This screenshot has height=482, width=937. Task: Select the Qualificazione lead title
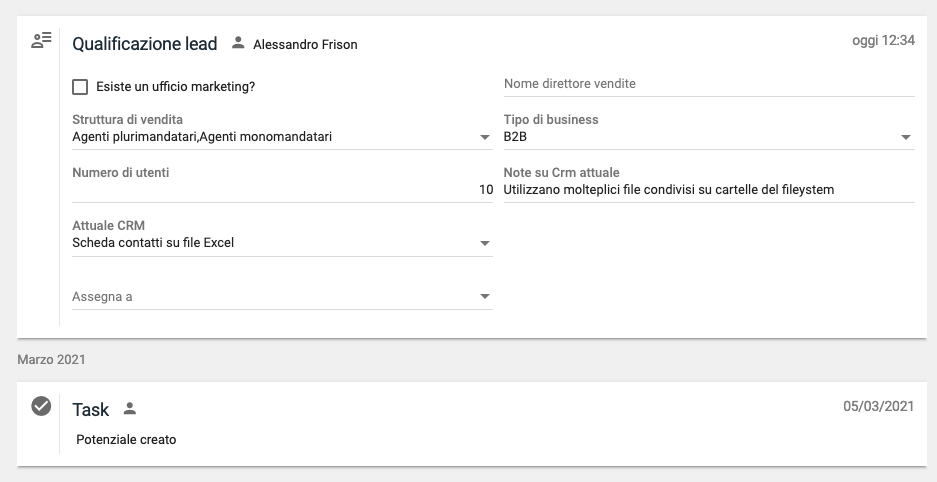pyautogui.click(x=144, y=44)
